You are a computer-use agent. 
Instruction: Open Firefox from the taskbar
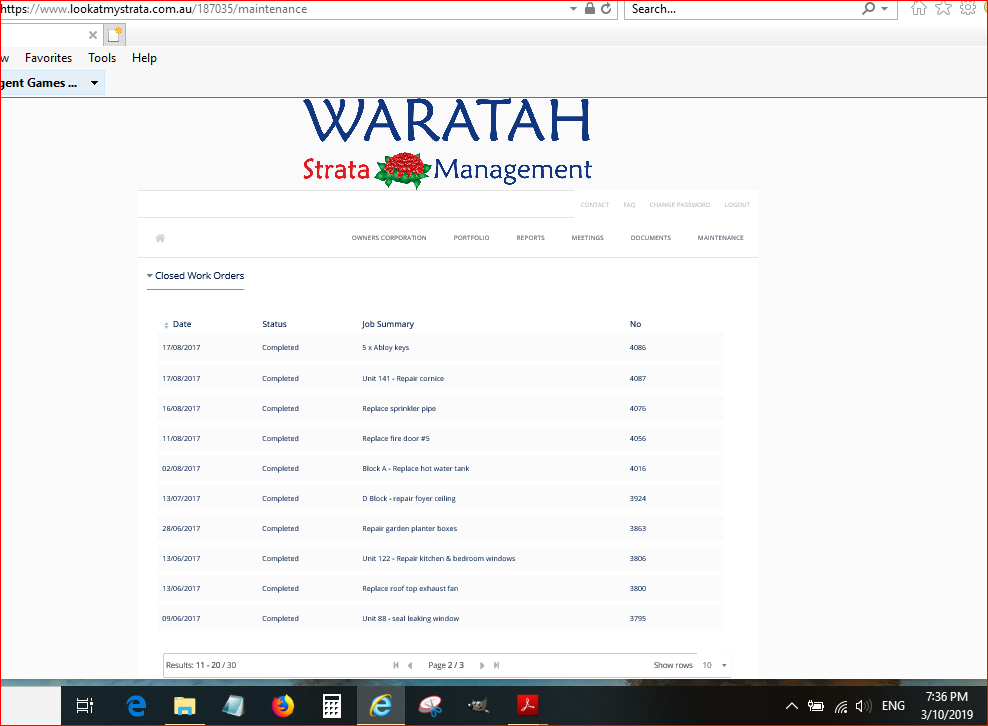click(x=283, y=706)
